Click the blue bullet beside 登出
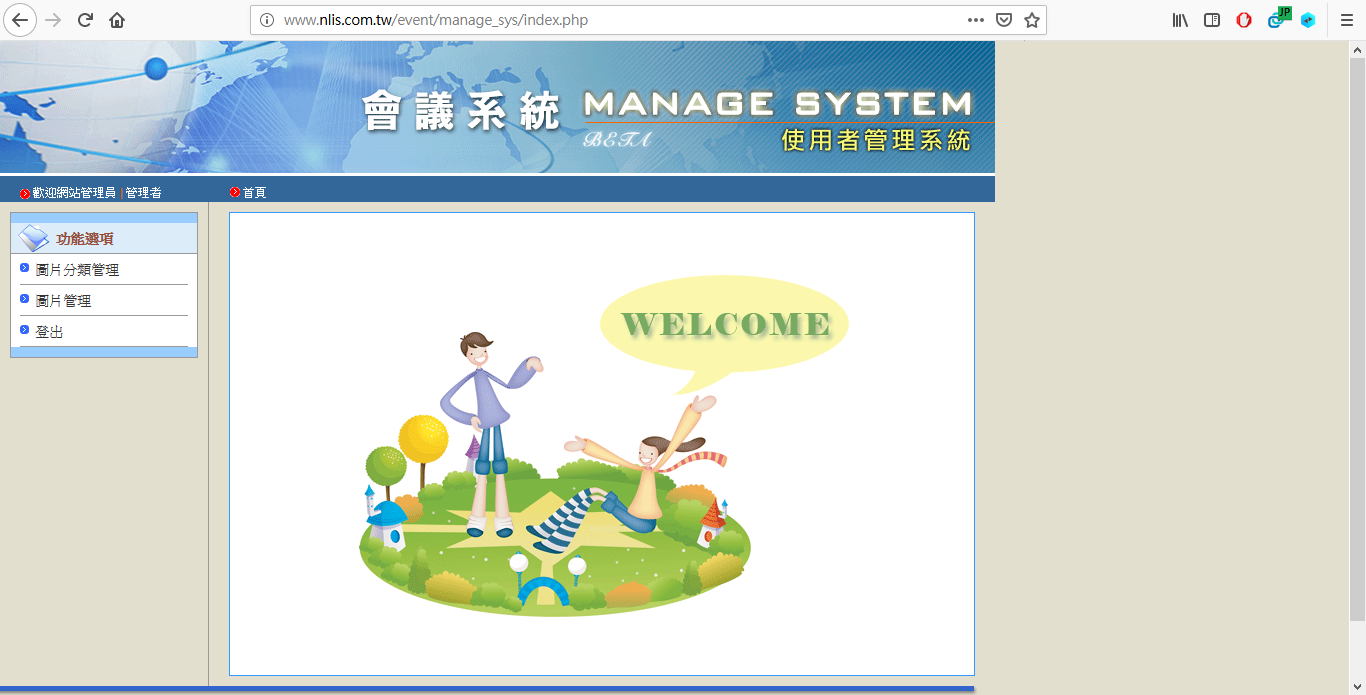Viewport: 1366px width, 695px height. tap(25, 330)
